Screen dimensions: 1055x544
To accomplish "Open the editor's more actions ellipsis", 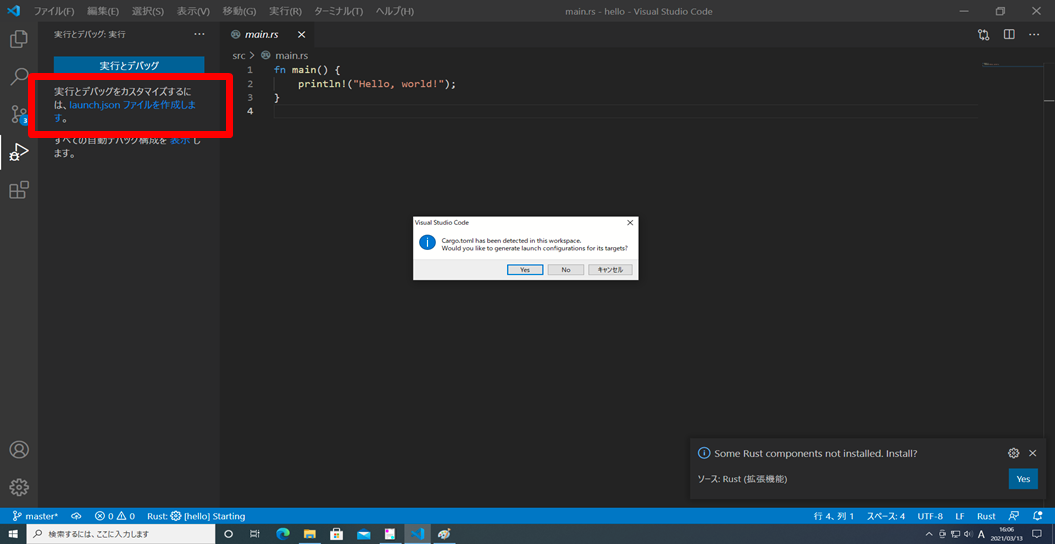I will (x=1034, y=34).
